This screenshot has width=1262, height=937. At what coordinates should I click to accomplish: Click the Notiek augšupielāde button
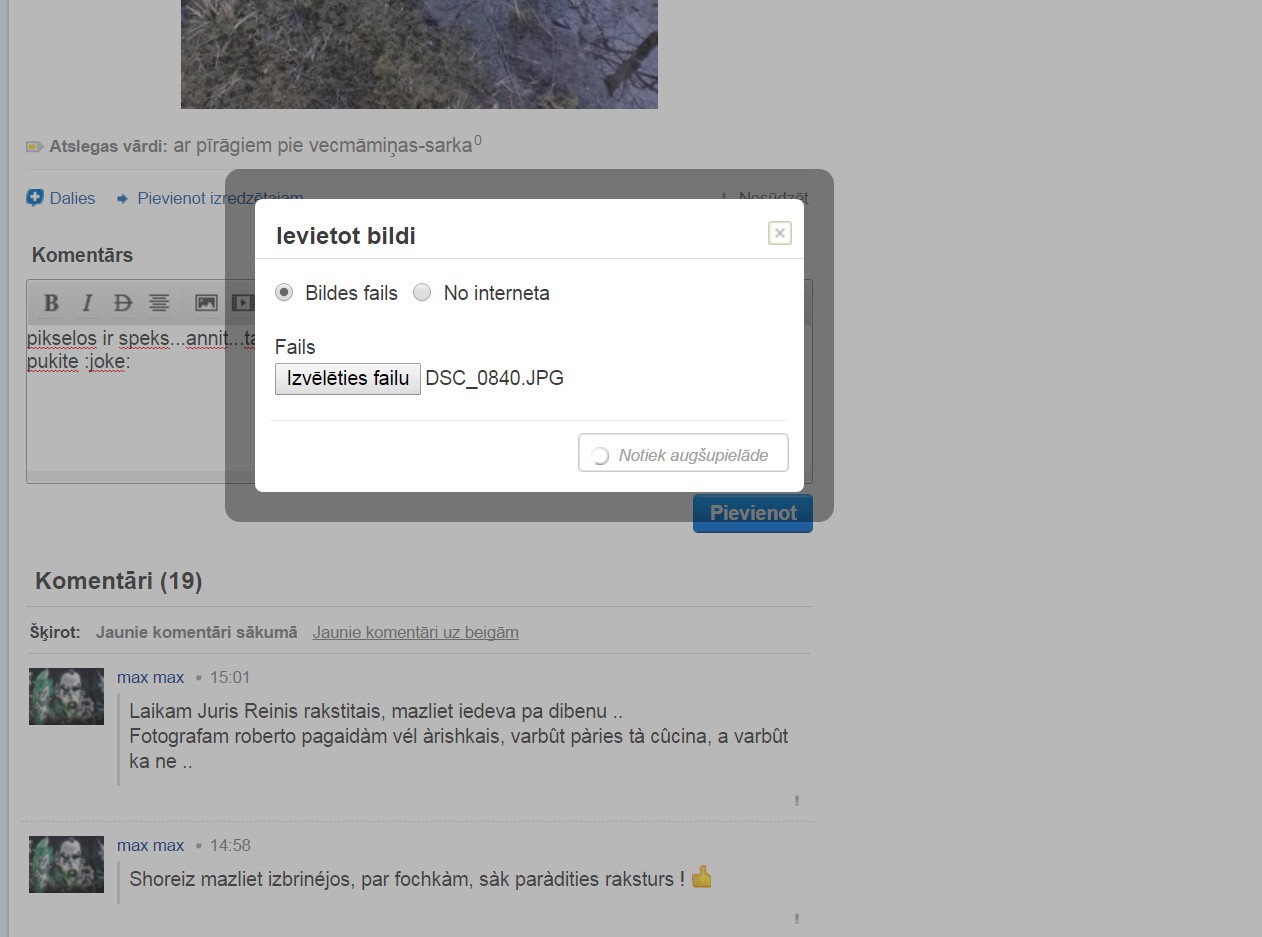tap(683, 454)
